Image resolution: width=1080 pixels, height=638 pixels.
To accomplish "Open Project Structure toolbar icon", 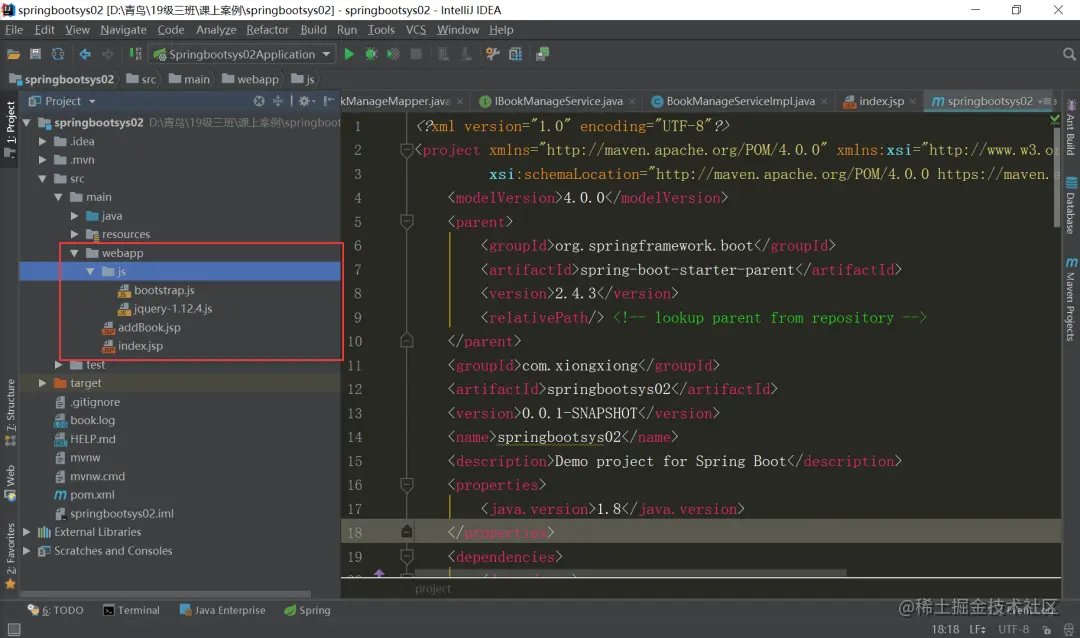I will tap(515, 54).
